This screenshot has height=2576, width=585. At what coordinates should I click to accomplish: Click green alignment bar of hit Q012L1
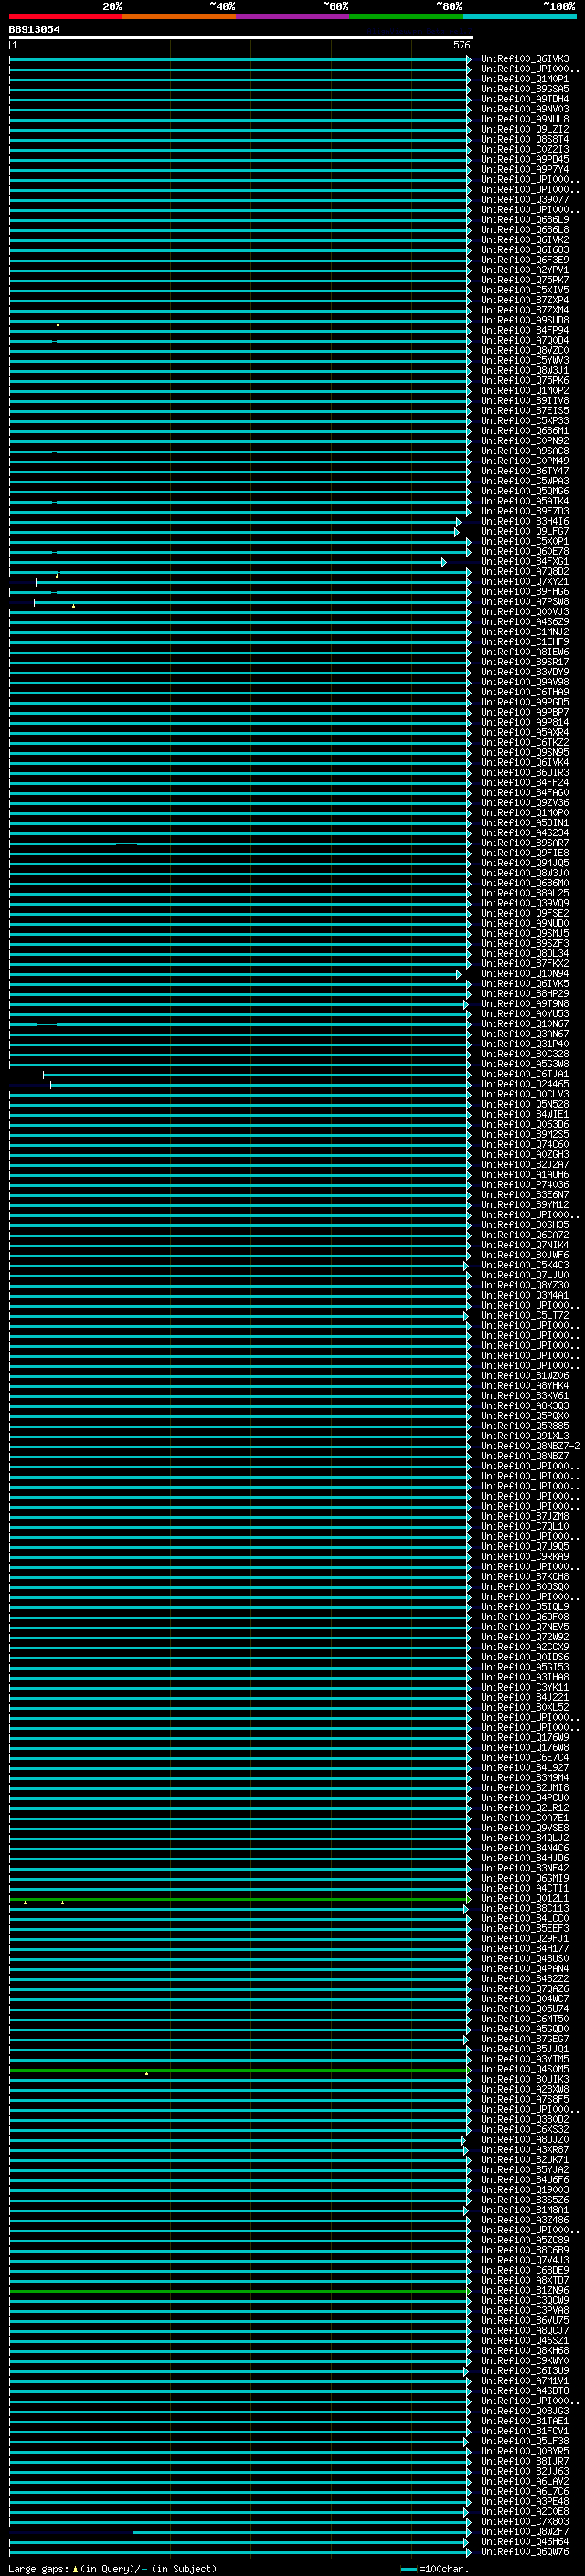click(238, 1898)
